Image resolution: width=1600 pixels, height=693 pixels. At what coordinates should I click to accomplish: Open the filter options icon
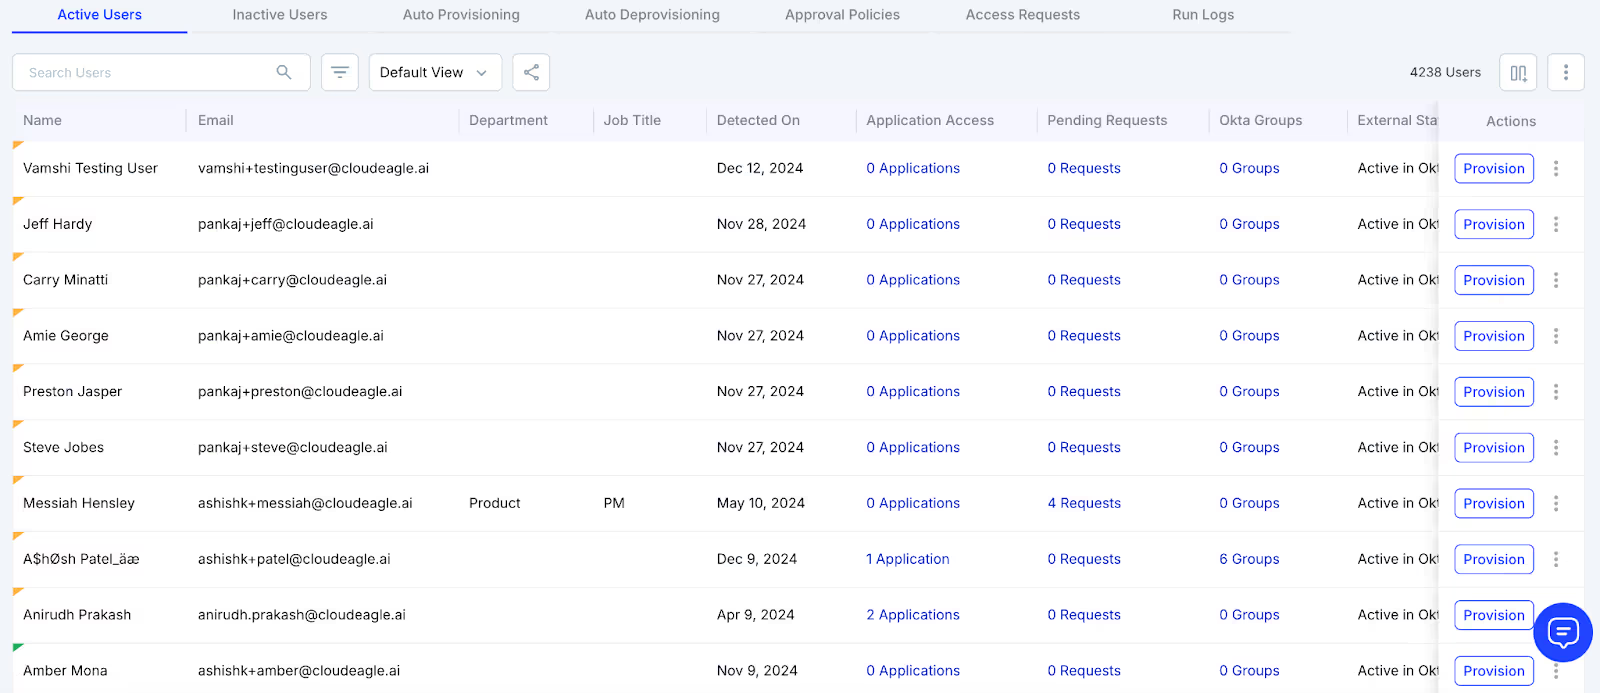pyautogui.click(x=340, y=72)
